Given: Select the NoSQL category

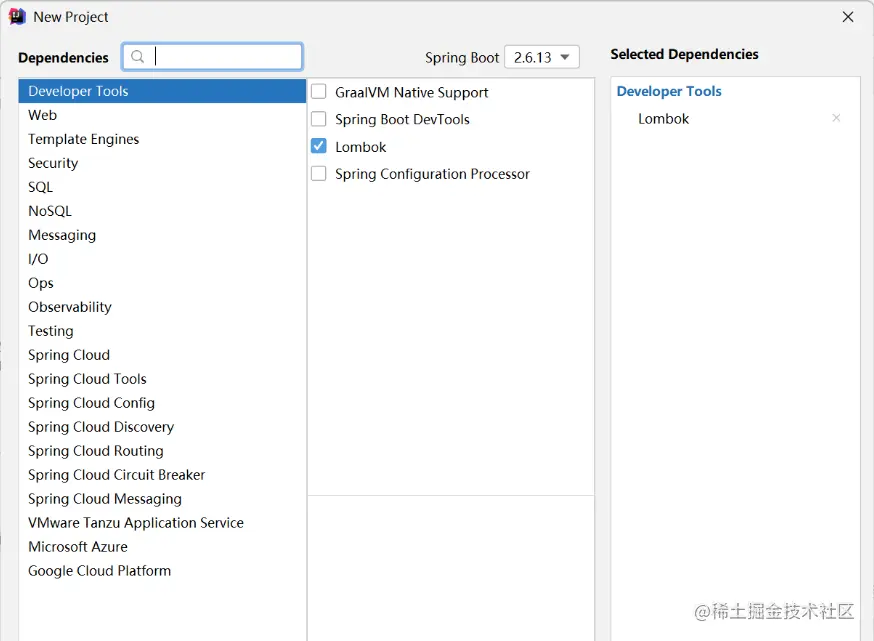Looking at the screenshot, I should [162, 211].
